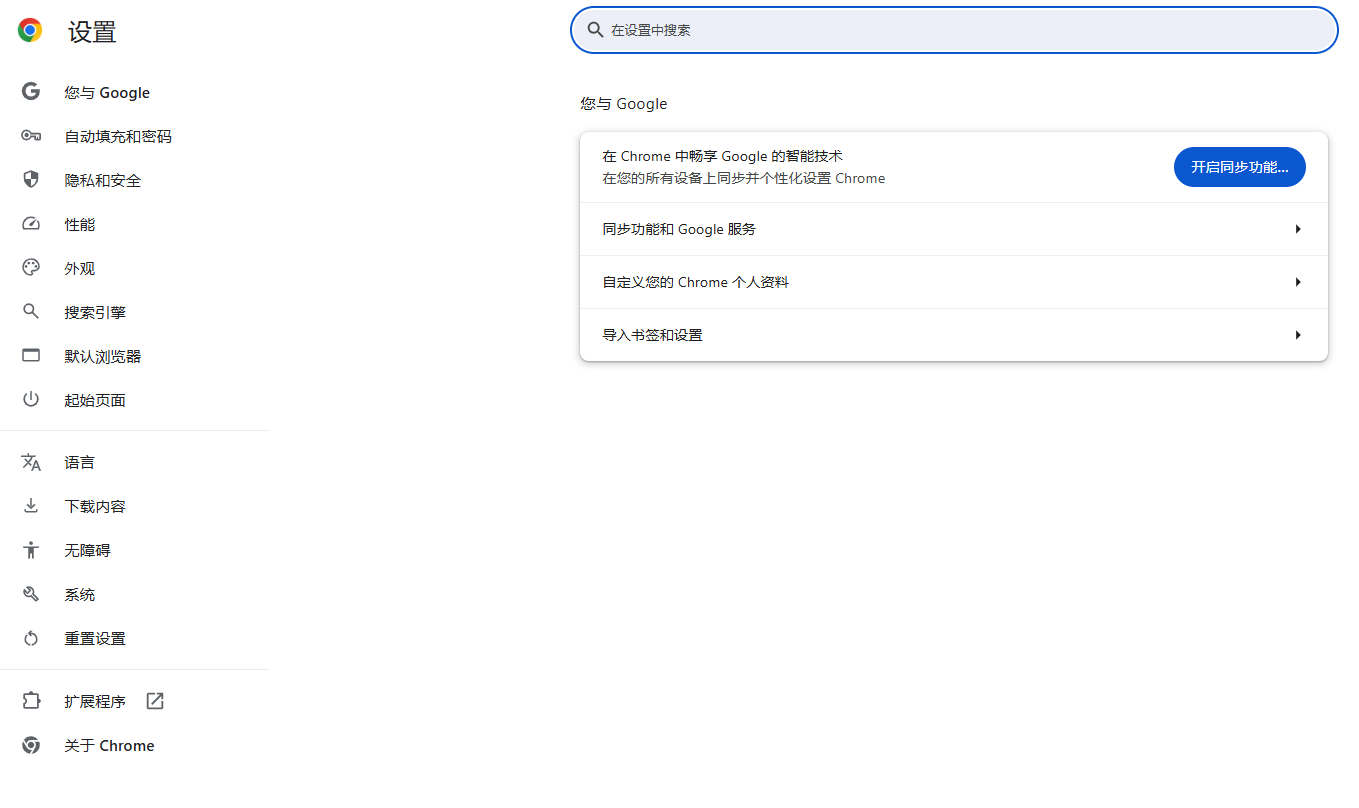
Task: Click the Chrome logo icon beside 设置
Action: pos(30,31)
